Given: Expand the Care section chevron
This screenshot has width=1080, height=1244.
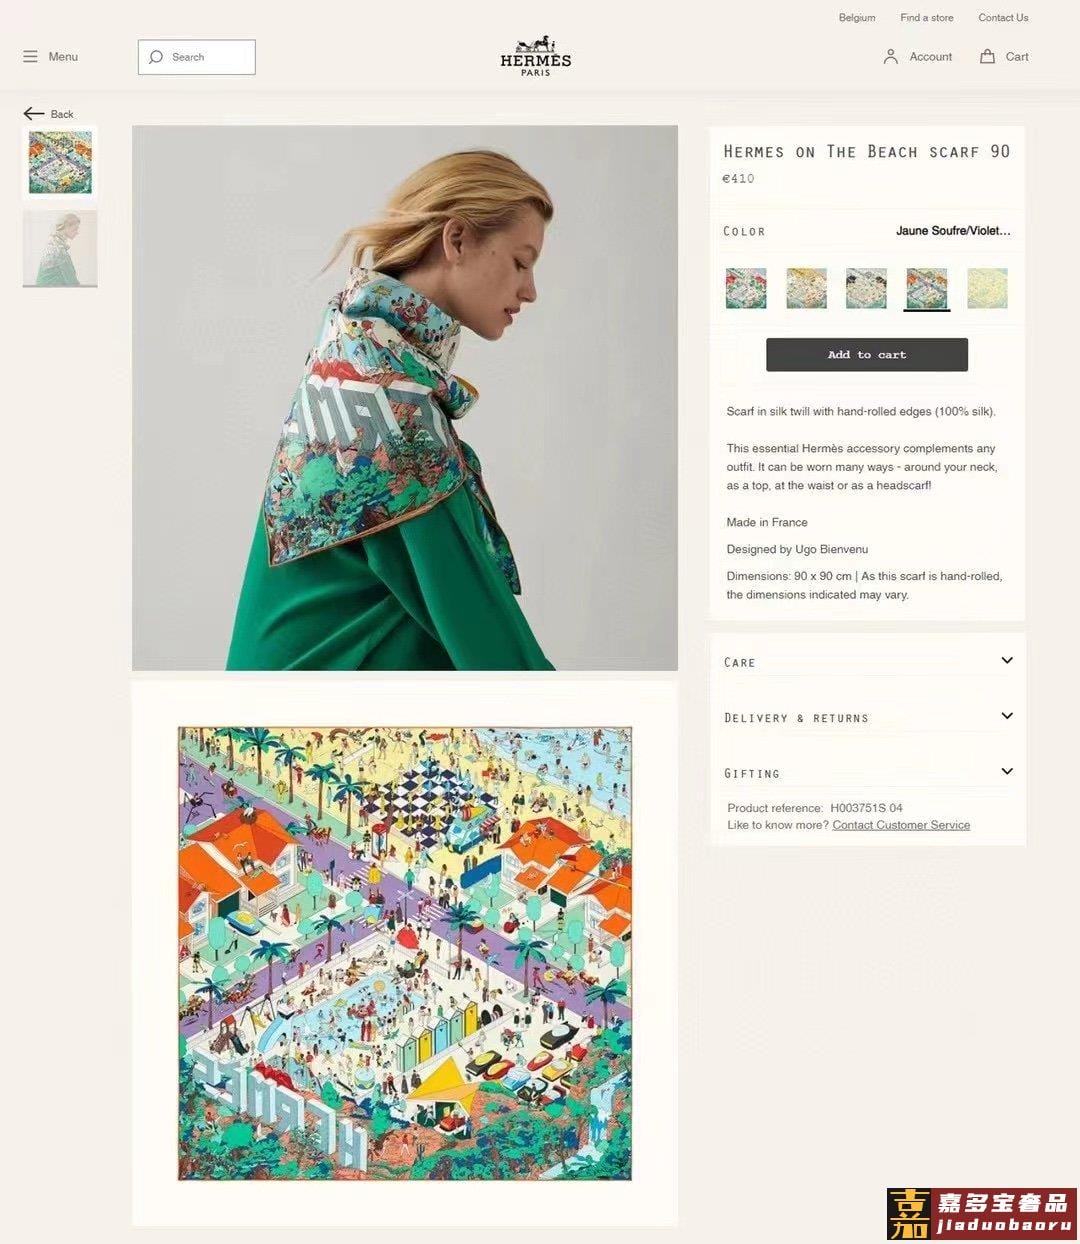Looking at the screenshot, I should tap(1007, 660).
